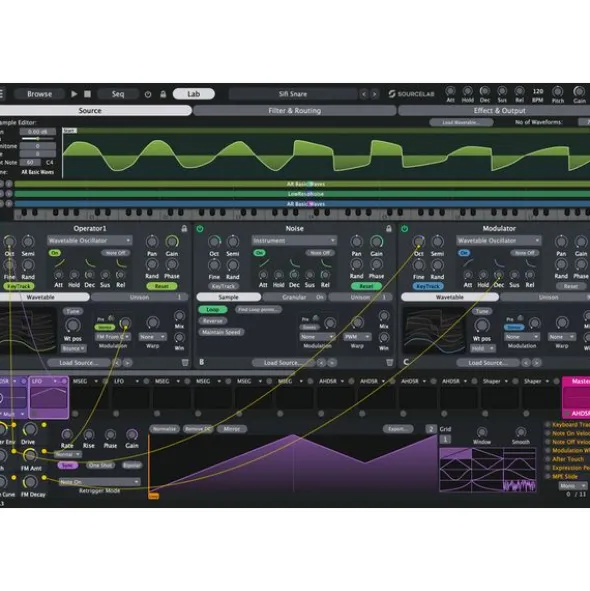Click the lock icon beside Lab button

(163, 94)
